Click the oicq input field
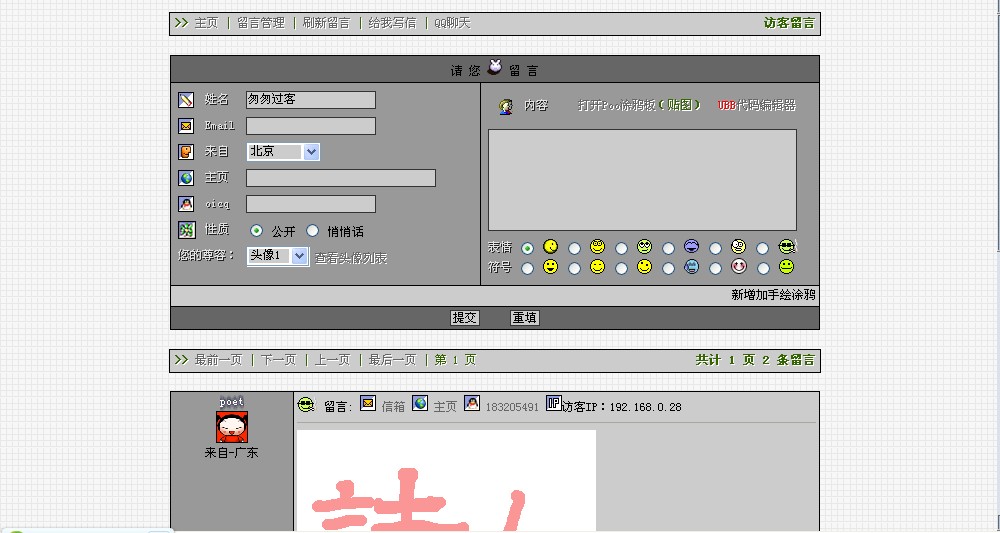Image resolution: width=1000 pixels, height=533 pixels. point(311,204)
